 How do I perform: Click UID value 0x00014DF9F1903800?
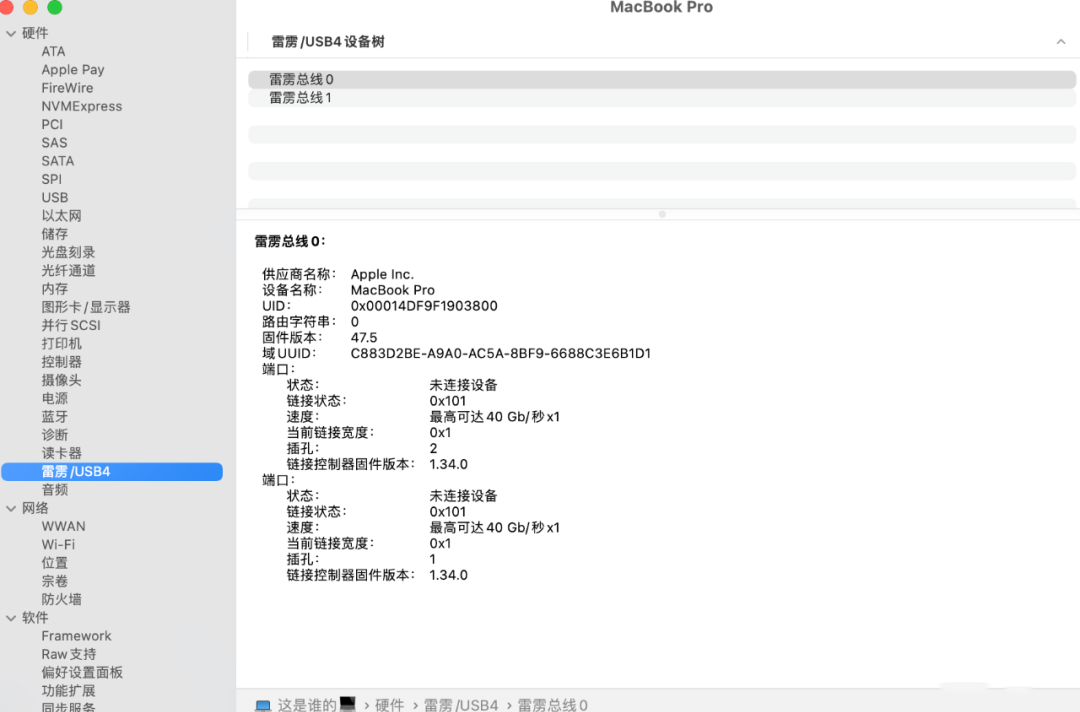click(x=424, y=306)
